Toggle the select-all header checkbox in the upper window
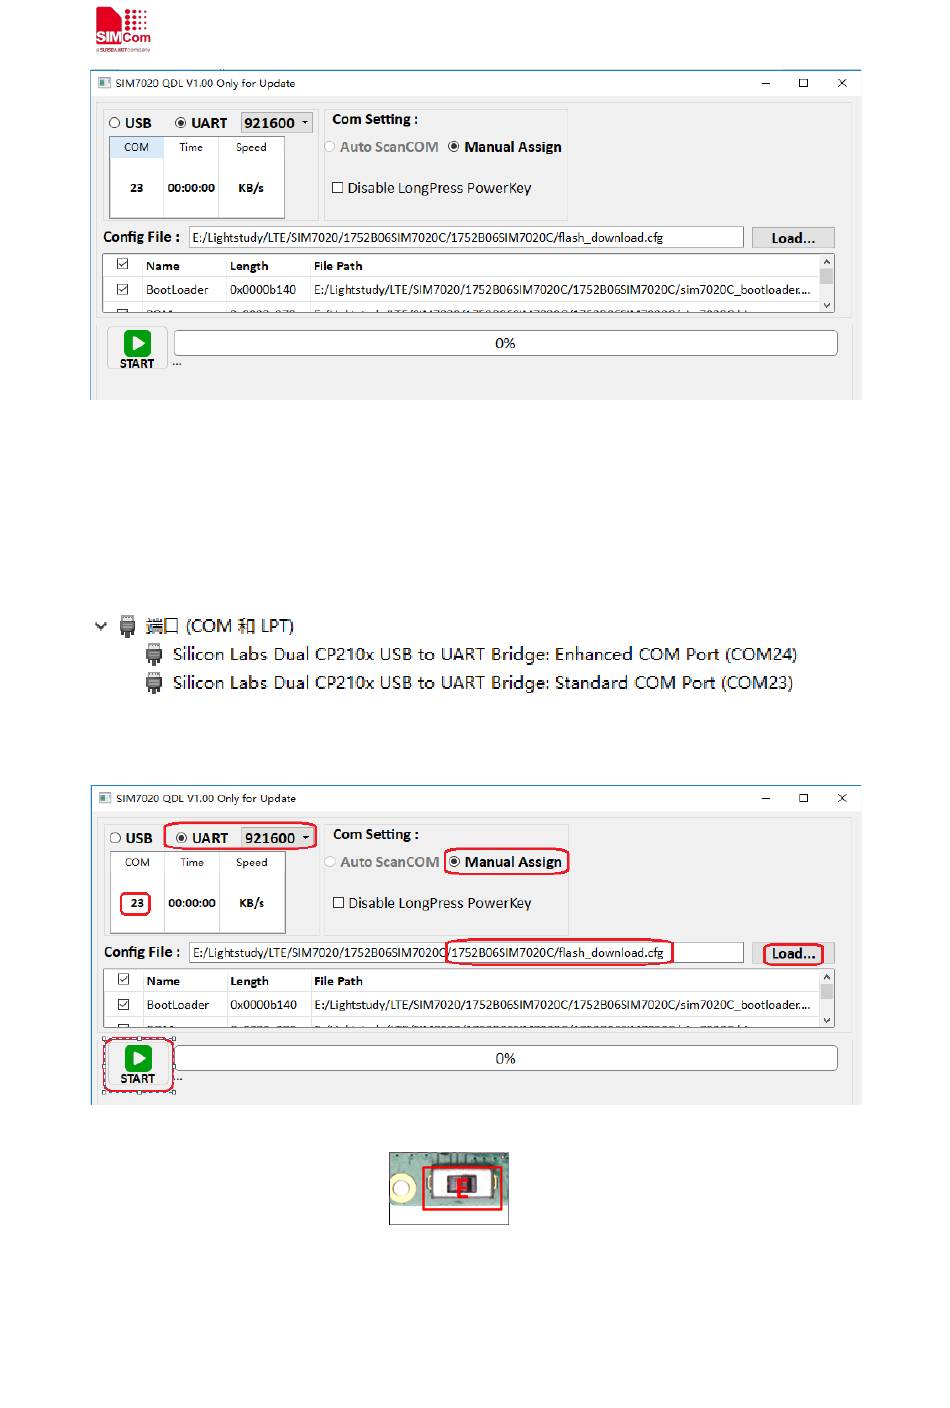 coord(123,265)
